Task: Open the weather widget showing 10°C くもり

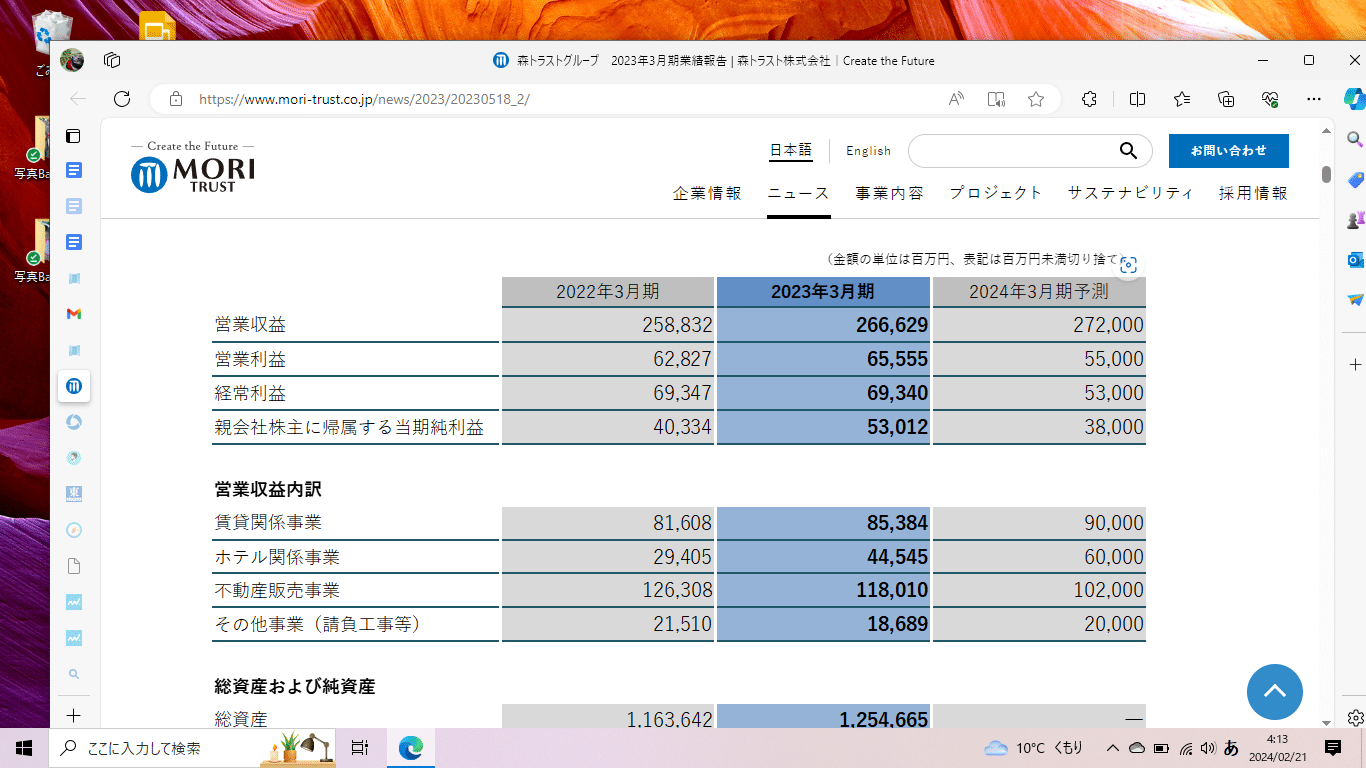Action: tap(1033, 747)
